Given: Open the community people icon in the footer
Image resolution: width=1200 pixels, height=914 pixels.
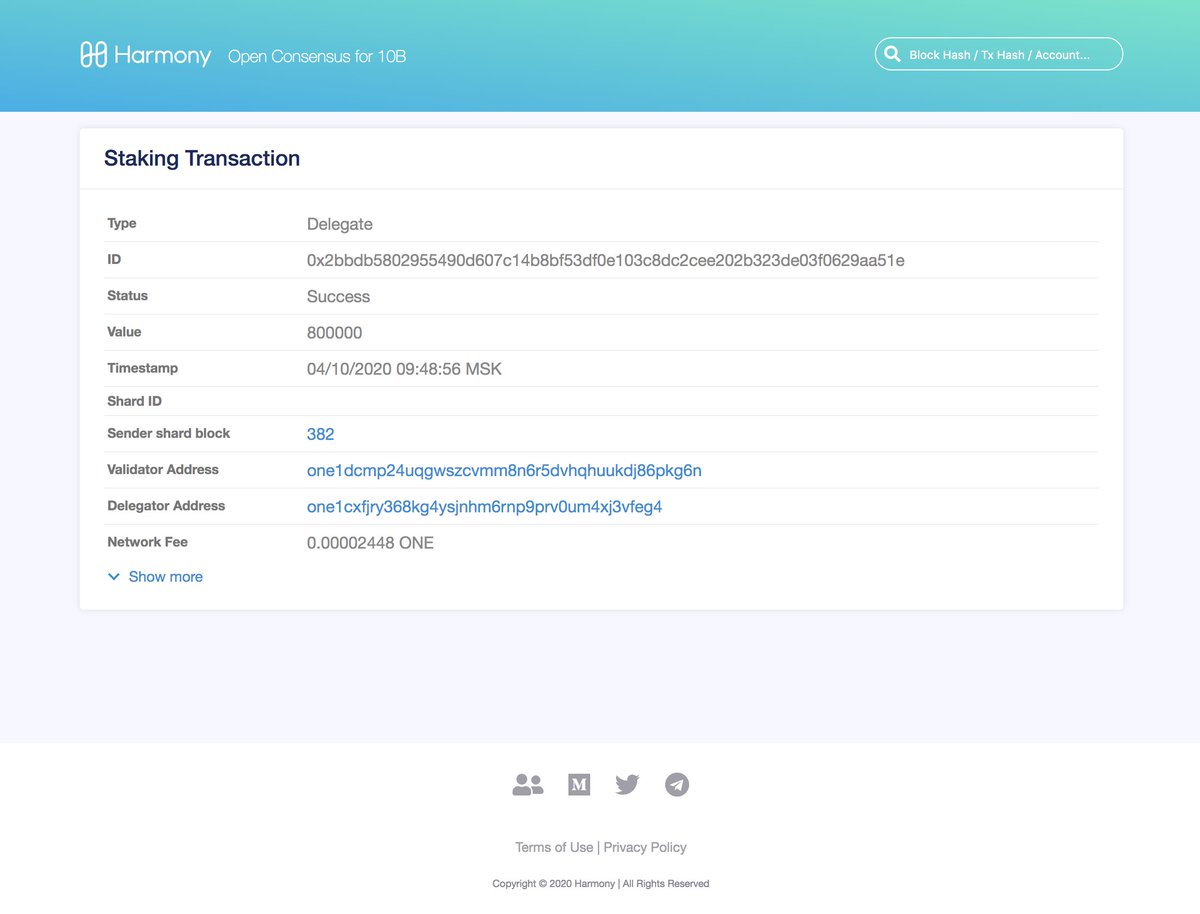Looking at the screenshot, I should click(528, 785).
